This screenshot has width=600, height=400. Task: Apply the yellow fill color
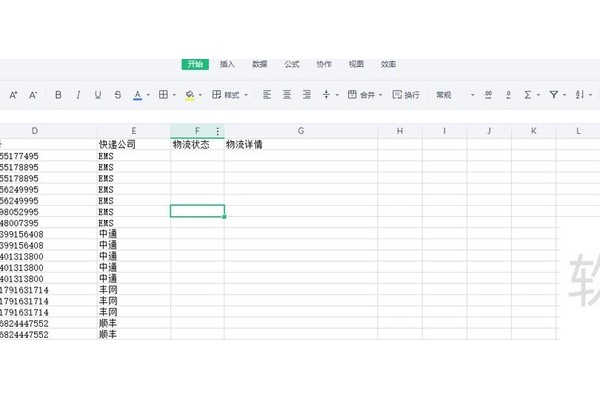189,95
